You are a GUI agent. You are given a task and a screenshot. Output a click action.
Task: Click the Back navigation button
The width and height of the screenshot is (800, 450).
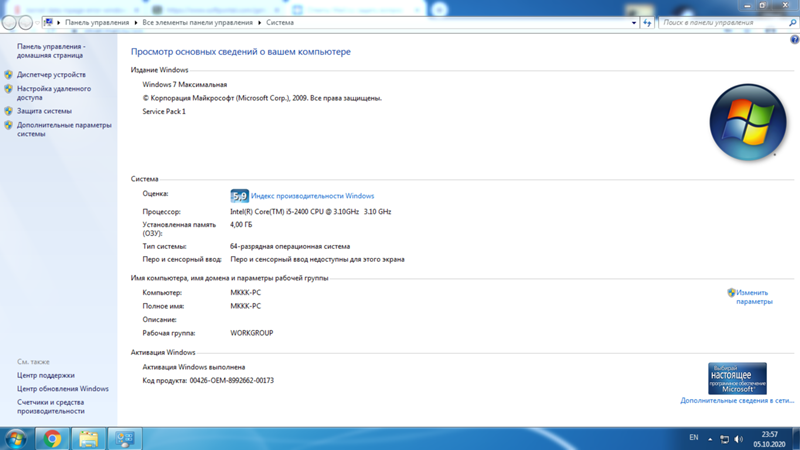[x=9, y=22]
